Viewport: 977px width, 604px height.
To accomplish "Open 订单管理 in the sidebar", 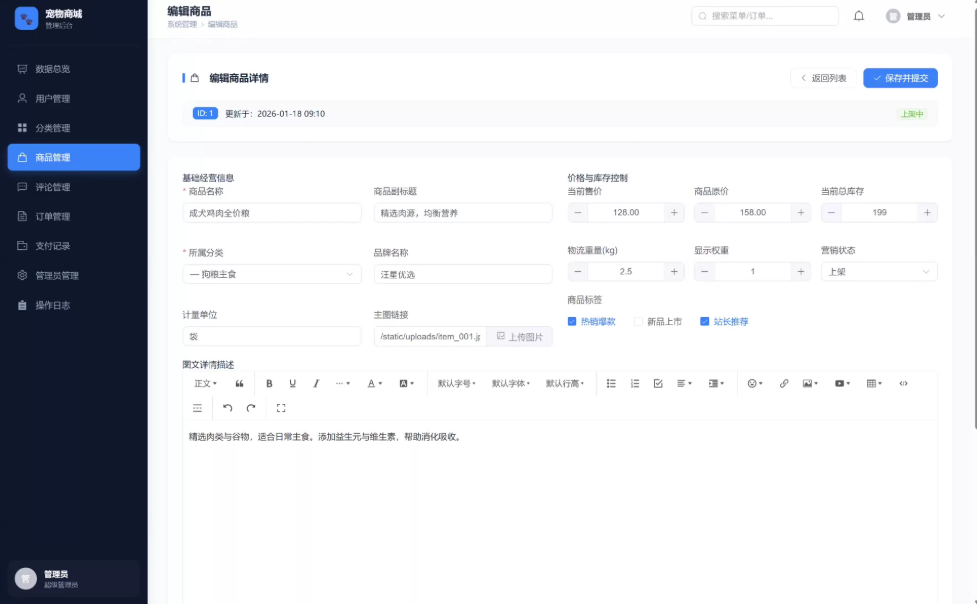I will [74, 216].
